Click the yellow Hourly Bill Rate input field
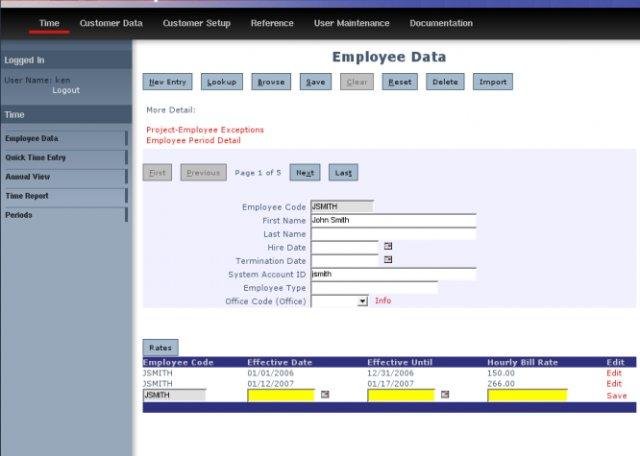 527,395
